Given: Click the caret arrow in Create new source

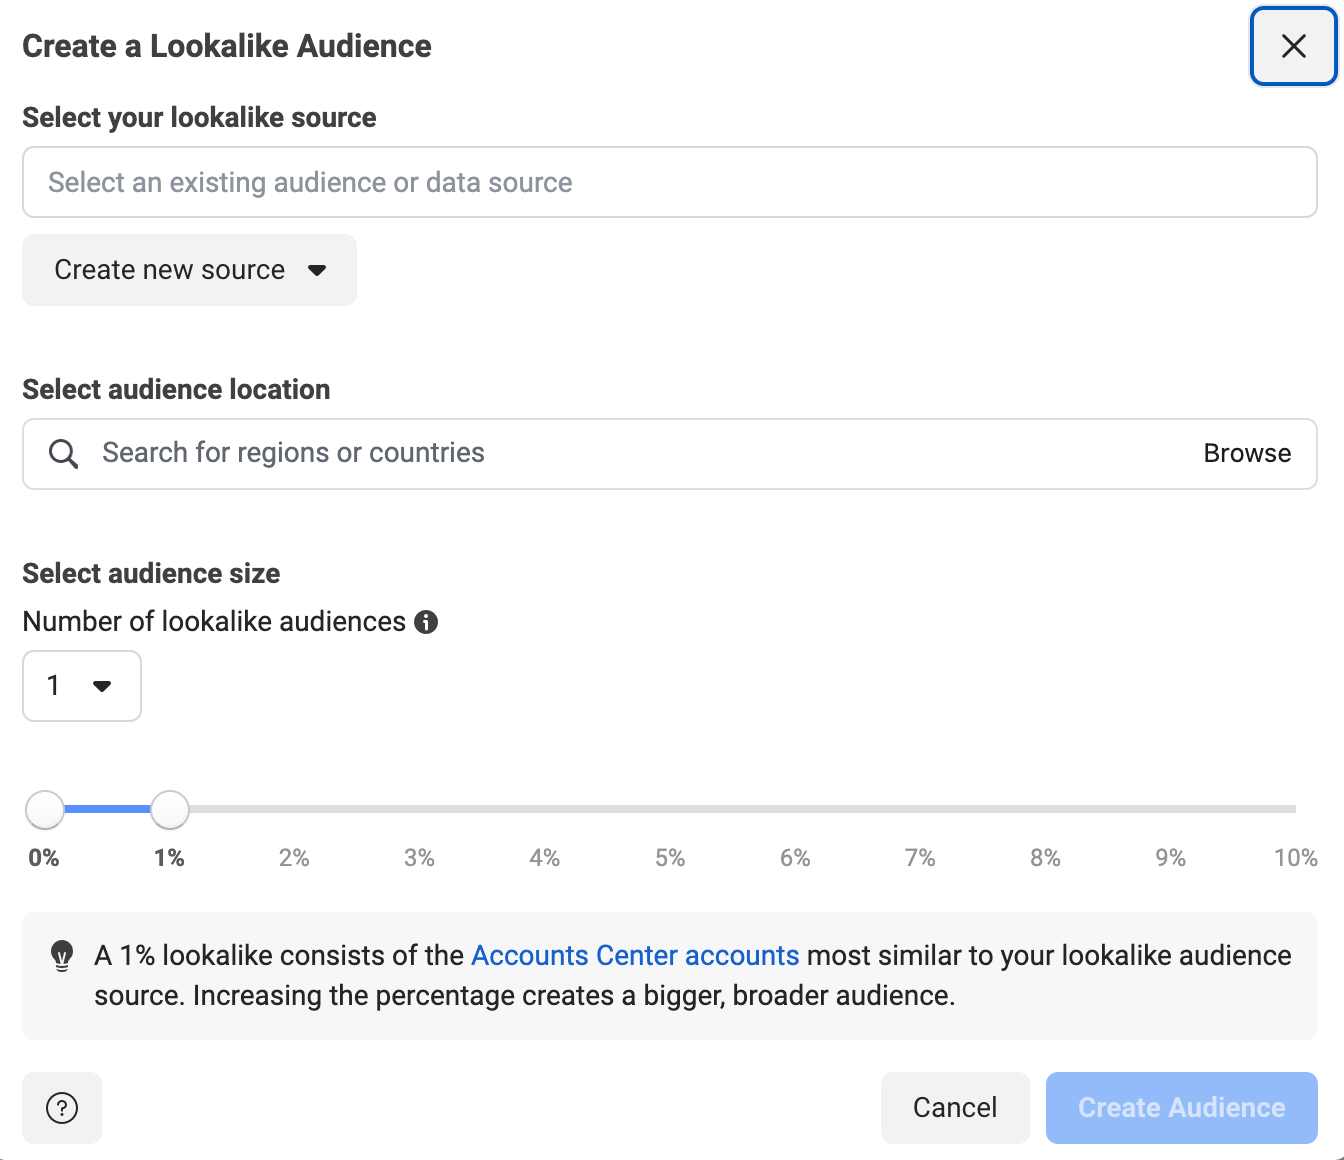Looking at the screenshot, I should click(317, 270).
